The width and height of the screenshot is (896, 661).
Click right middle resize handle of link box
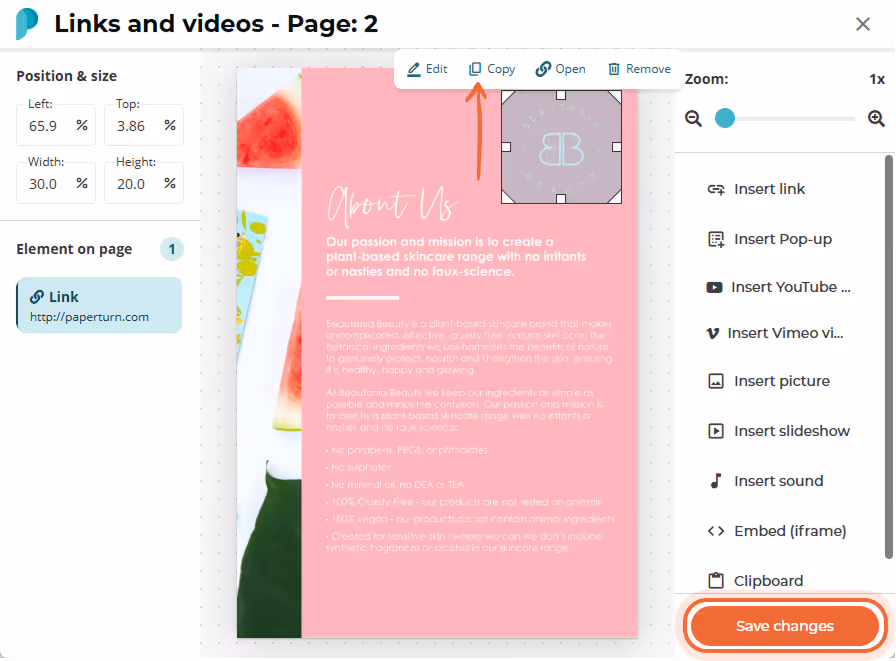[x=617, y=147]
